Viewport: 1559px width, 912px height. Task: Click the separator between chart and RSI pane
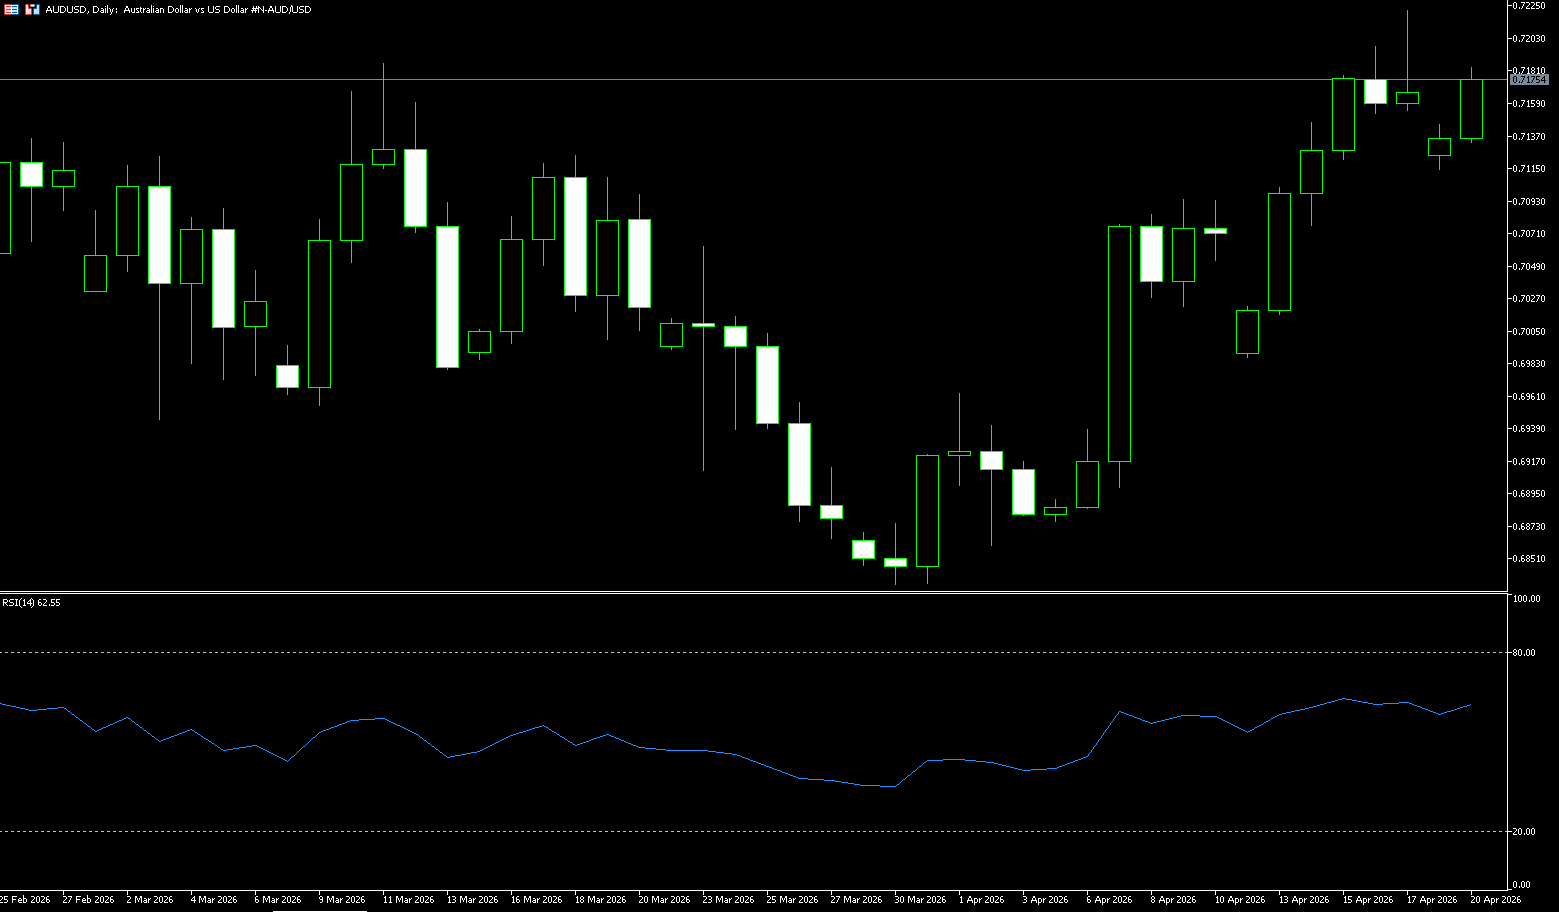click(750, 593)
